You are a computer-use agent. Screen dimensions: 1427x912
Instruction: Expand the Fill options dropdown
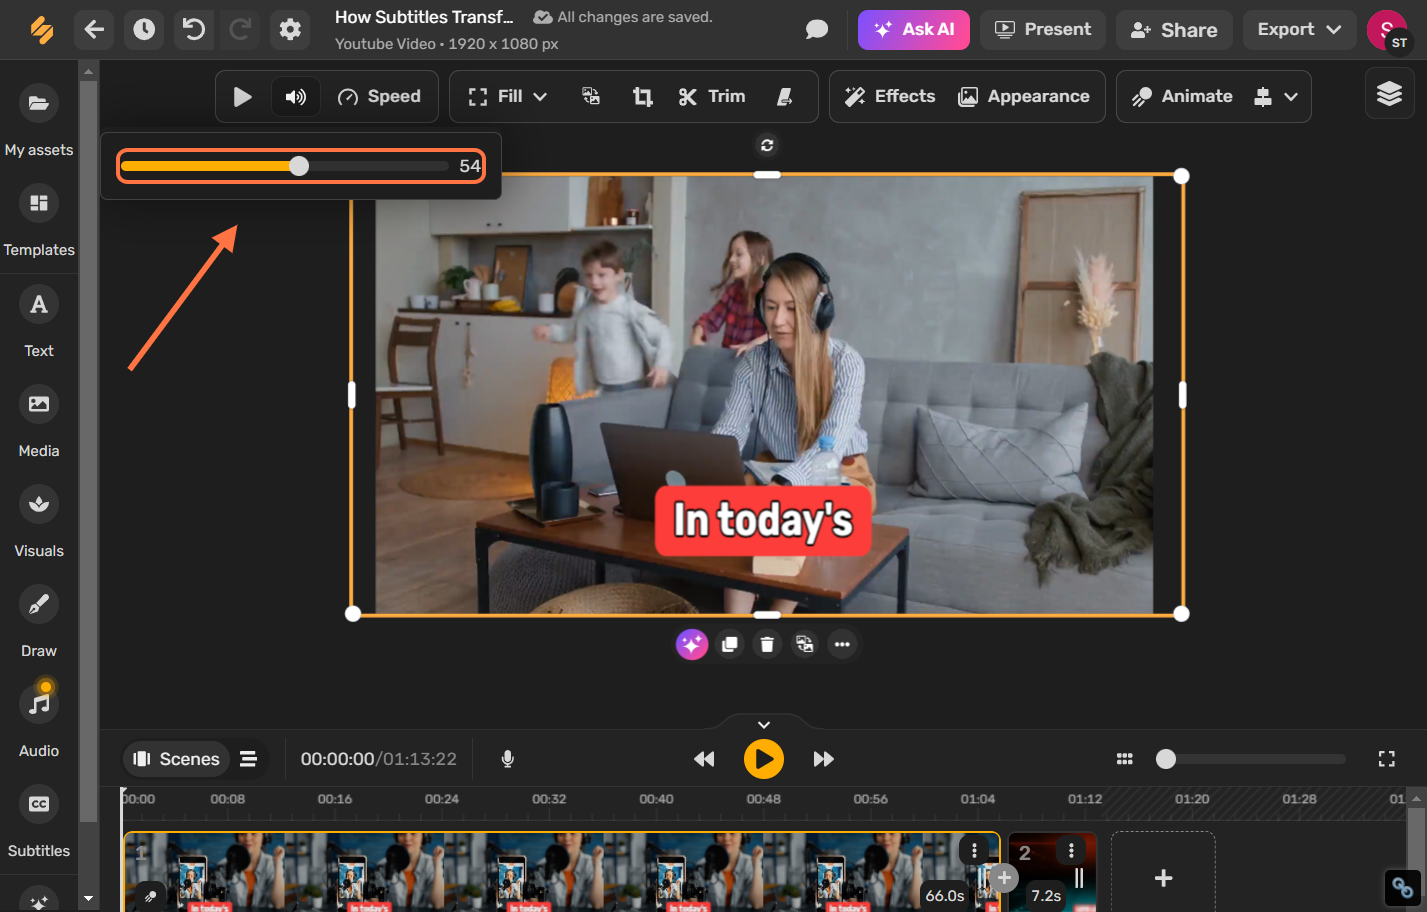(538, 96)
